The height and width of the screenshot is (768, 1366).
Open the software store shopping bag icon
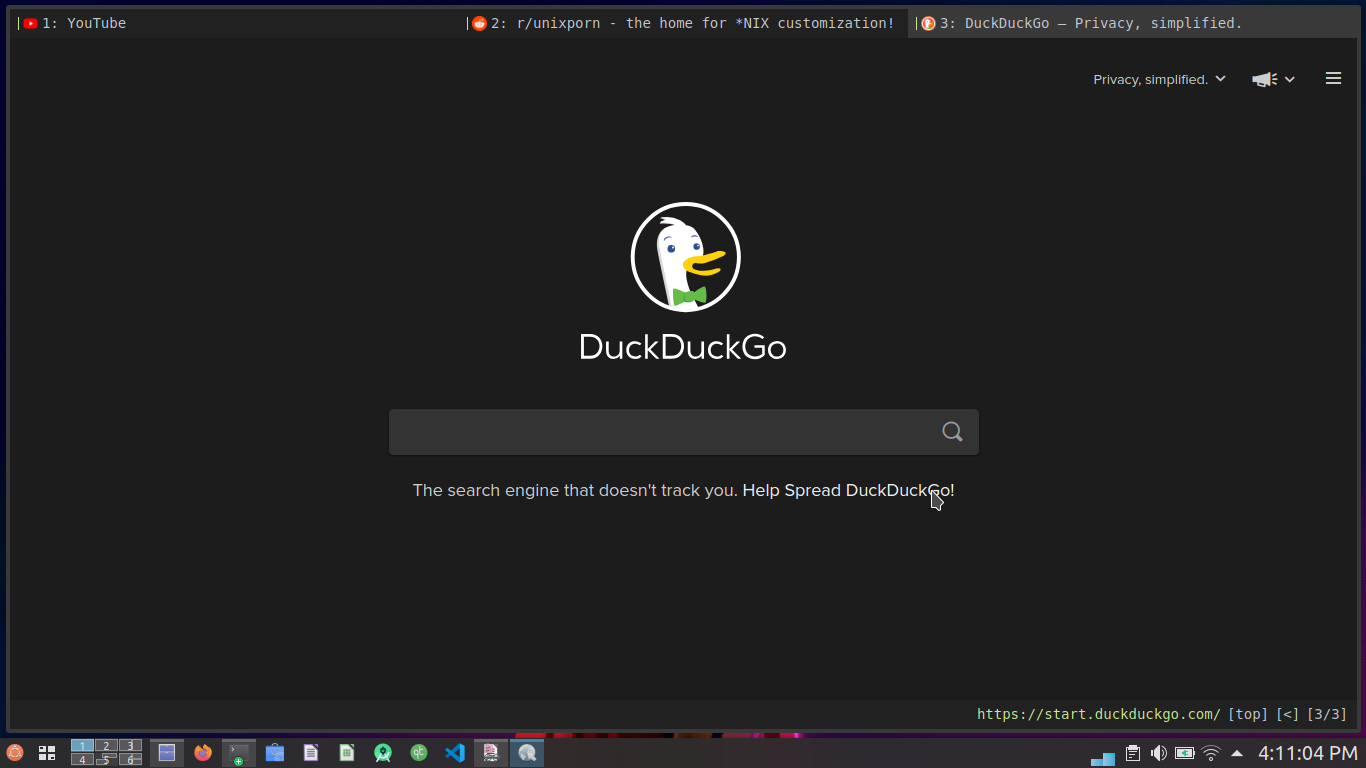pyautogui.click(x=275, y=753)
